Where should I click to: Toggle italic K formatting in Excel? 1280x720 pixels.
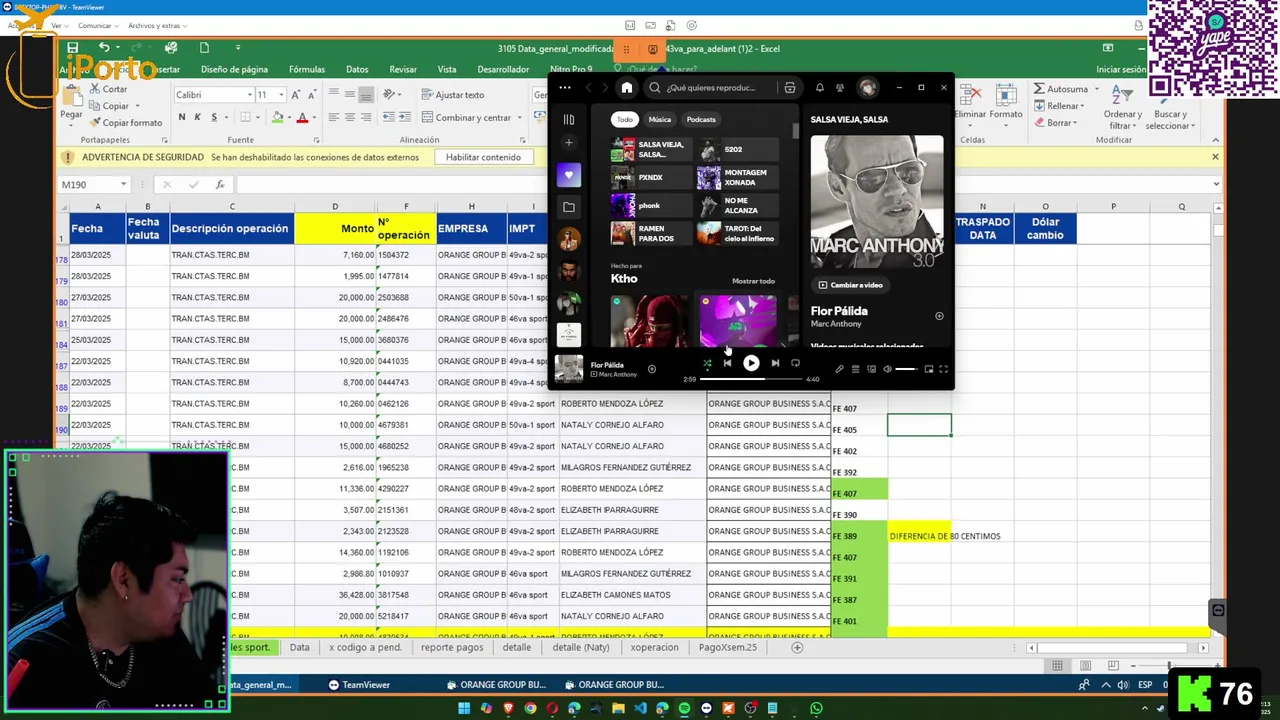(x=197, y=118)
